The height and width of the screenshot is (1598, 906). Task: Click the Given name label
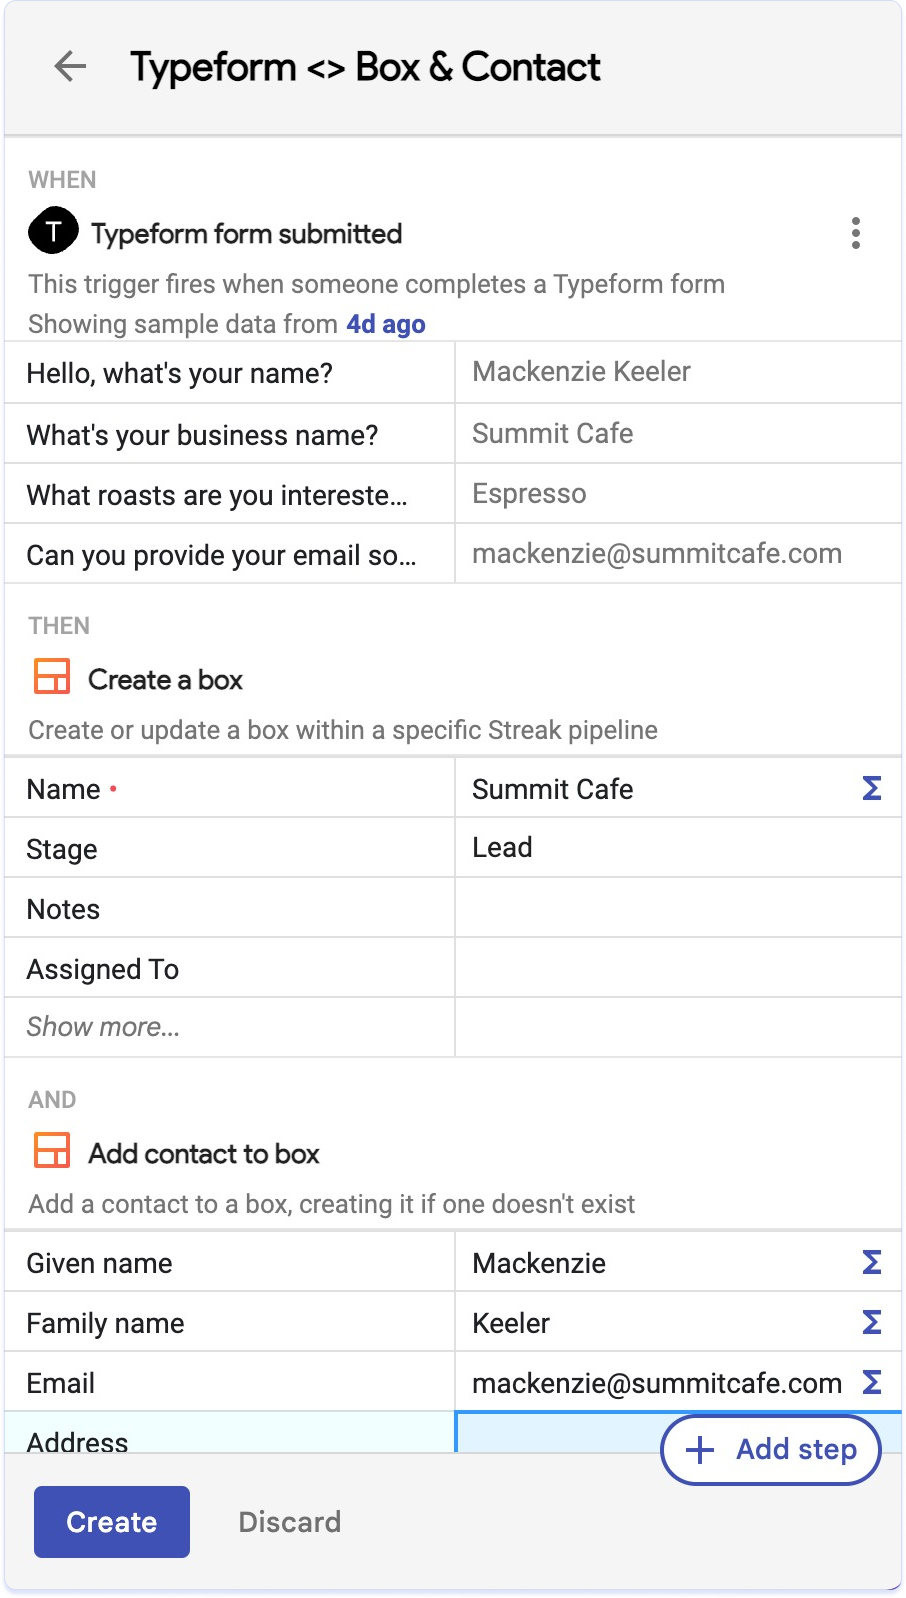pos(99,1263)
